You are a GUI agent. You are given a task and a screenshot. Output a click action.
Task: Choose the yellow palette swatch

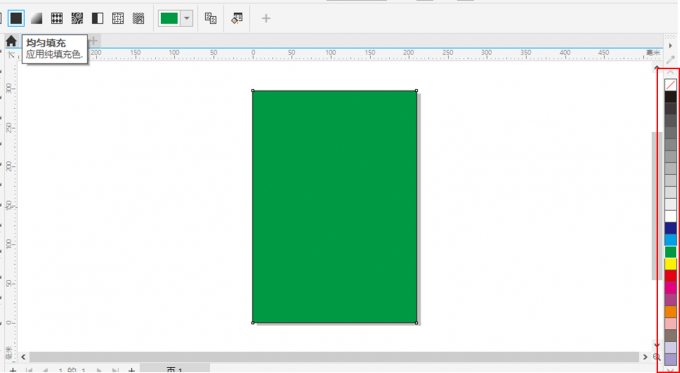click(670, 264)
